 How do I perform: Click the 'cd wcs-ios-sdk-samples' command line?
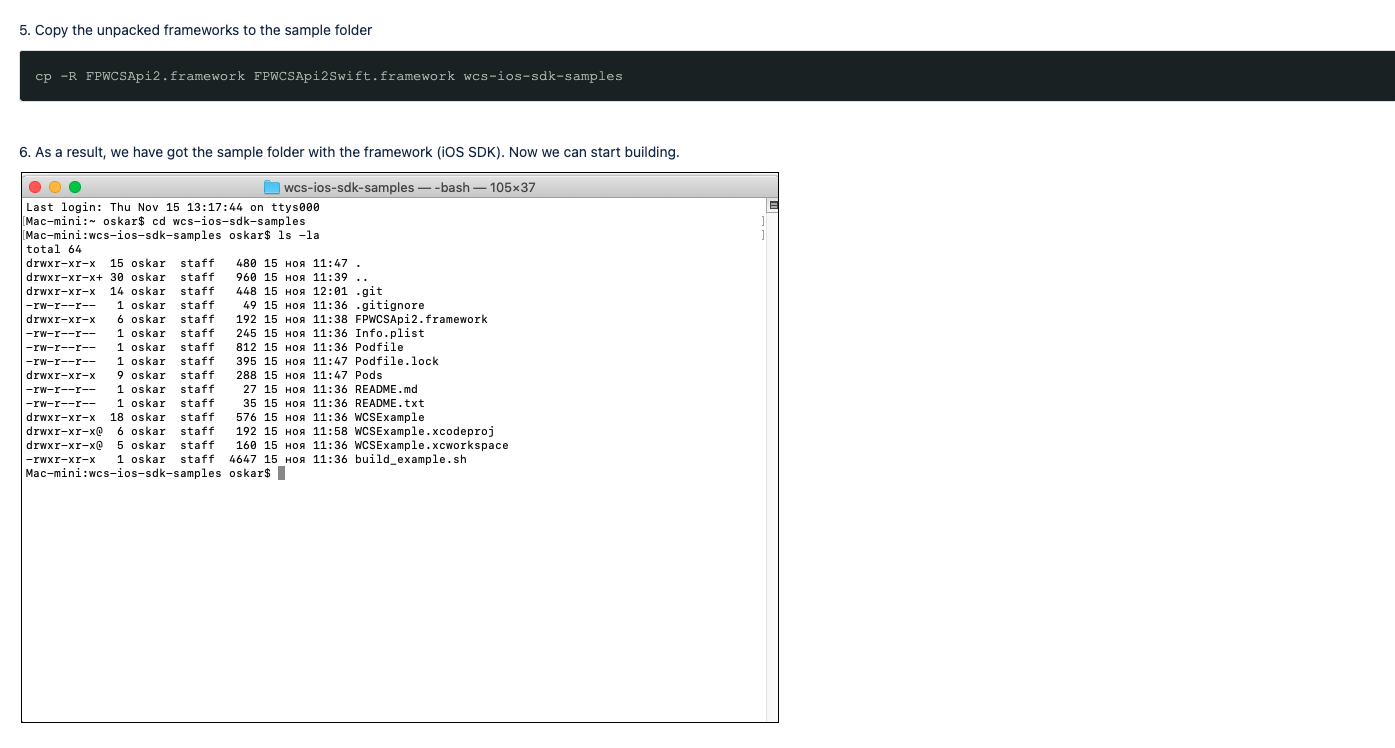pos(166,221)
